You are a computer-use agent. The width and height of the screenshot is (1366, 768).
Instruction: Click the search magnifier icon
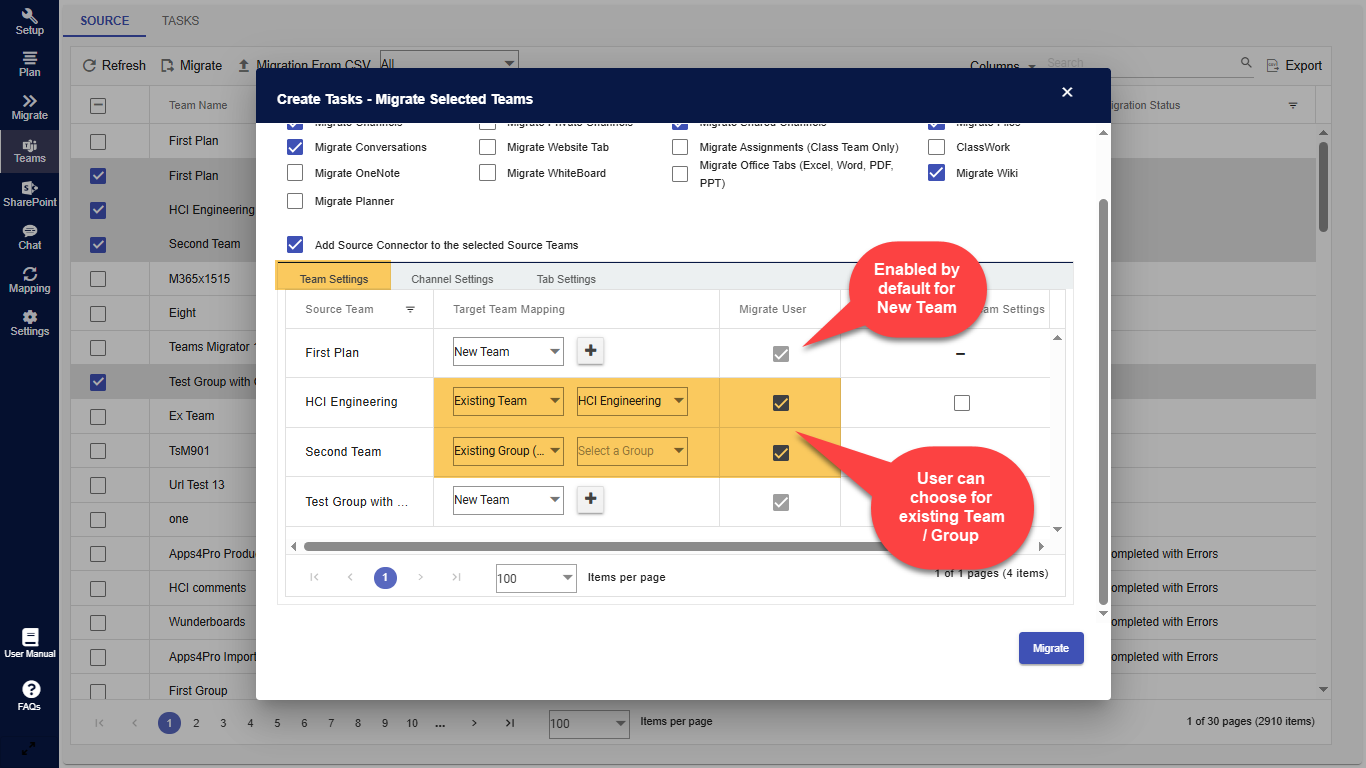click(1246, 63)
